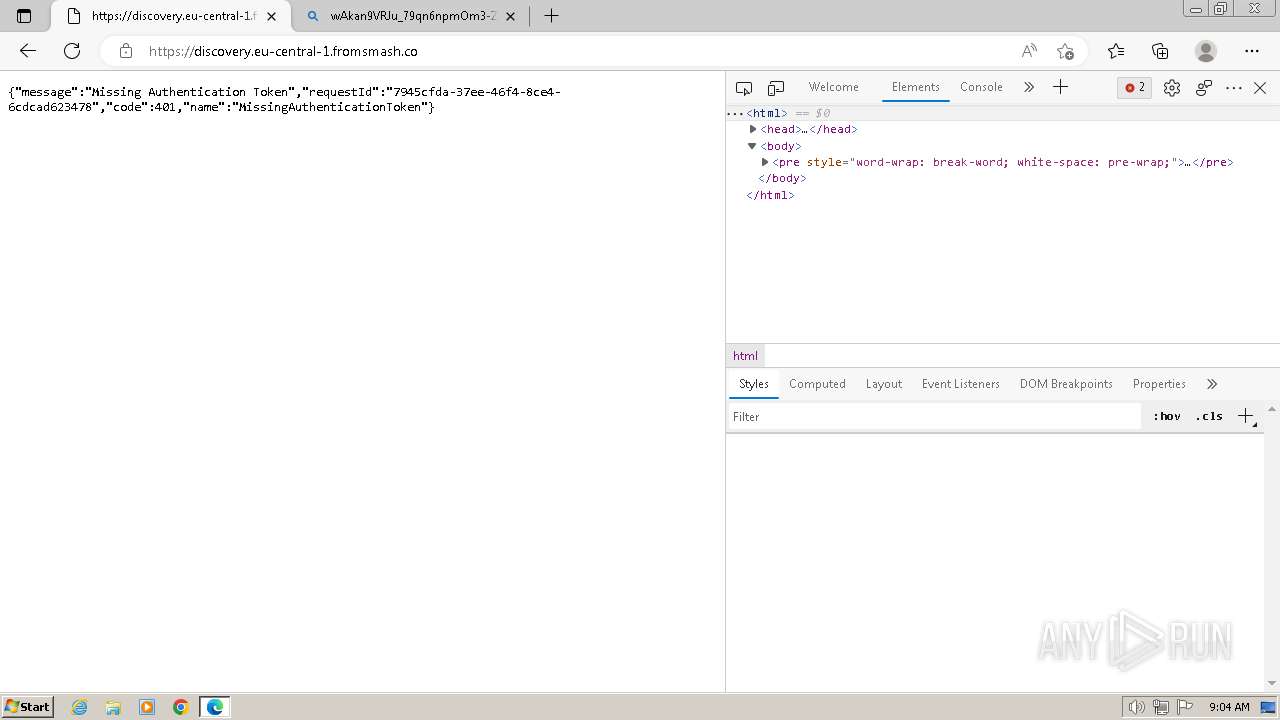
Task: Launch Chrome from taskbar
Action: tap(181, 707)
